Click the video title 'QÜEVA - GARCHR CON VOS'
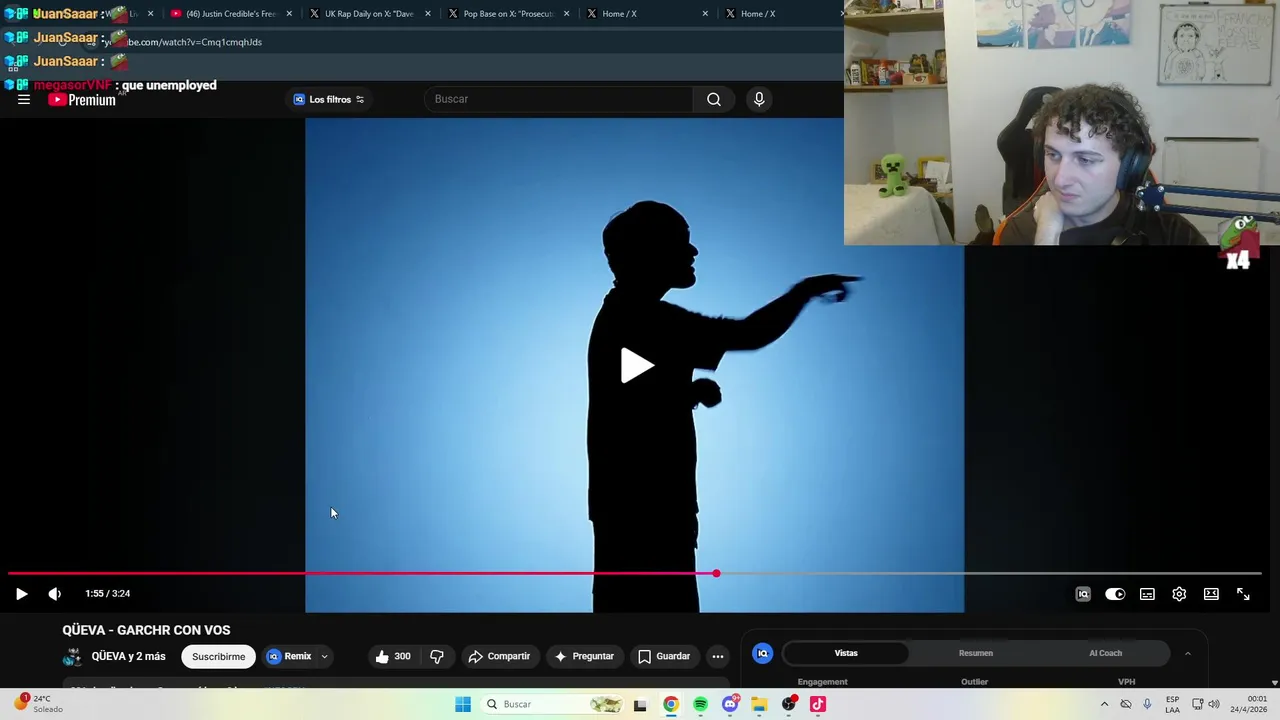 pyautogui.click(x=146, y=630)
